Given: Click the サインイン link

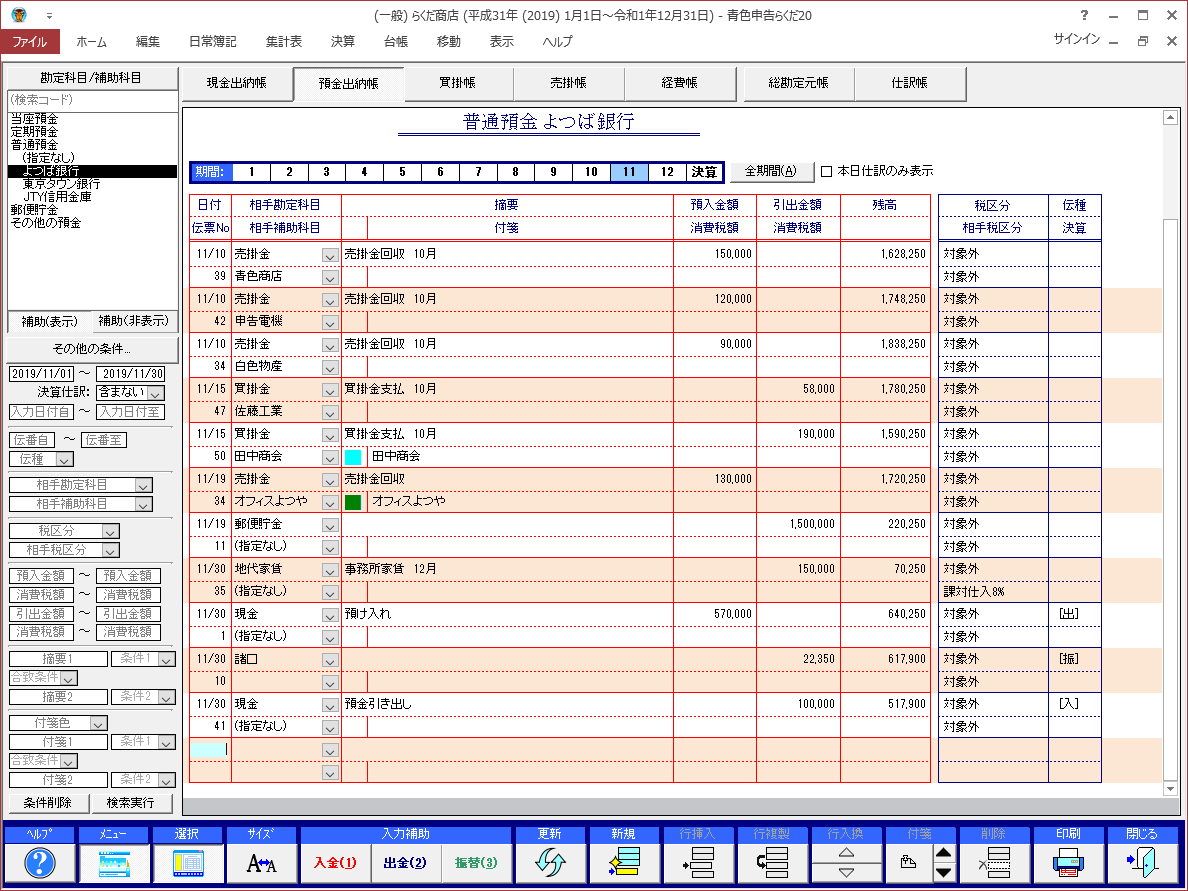Looking at the screenshot, I should click(1076, 39).
